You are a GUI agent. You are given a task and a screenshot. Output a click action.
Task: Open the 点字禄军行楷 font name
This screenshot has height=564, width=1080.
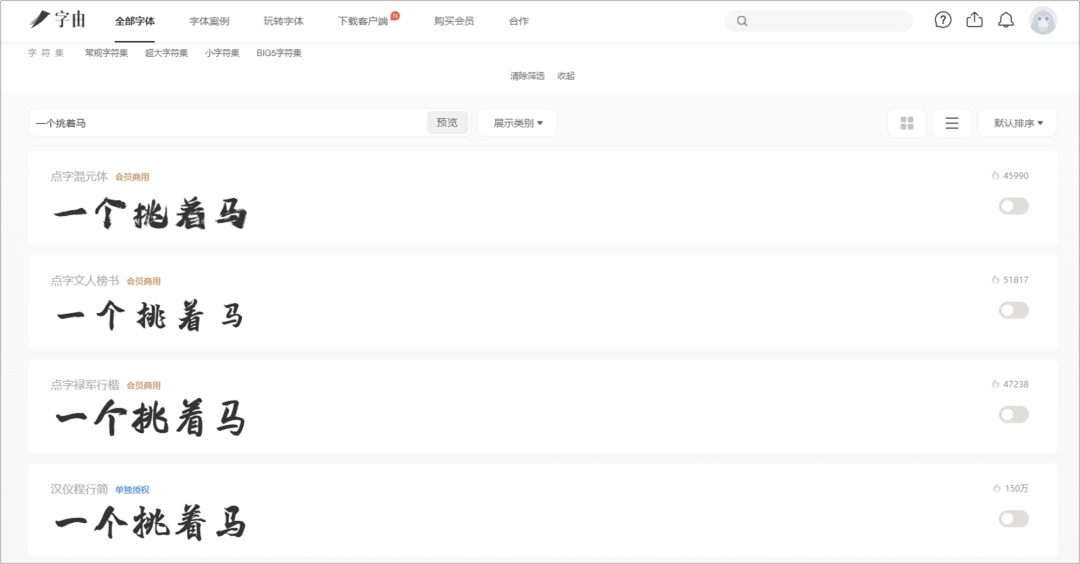point(85,385)
